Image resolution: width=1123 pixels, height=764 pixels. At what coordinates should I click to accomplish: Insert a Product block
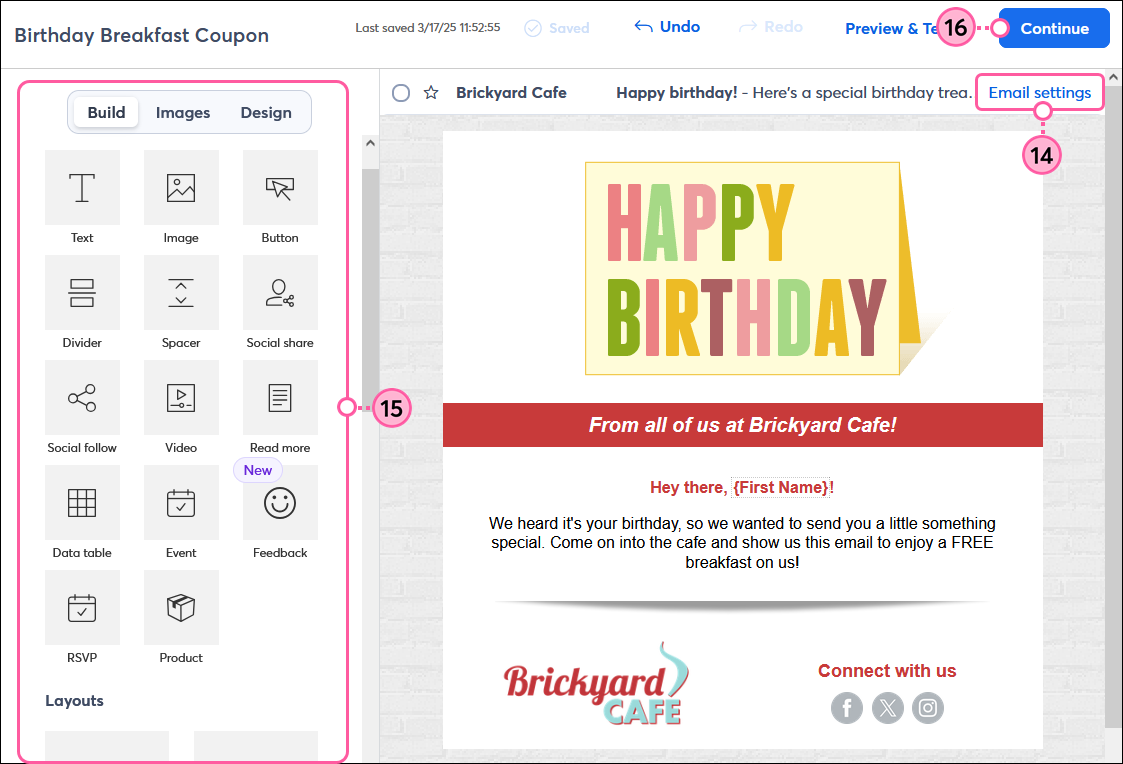pos(181,608)
